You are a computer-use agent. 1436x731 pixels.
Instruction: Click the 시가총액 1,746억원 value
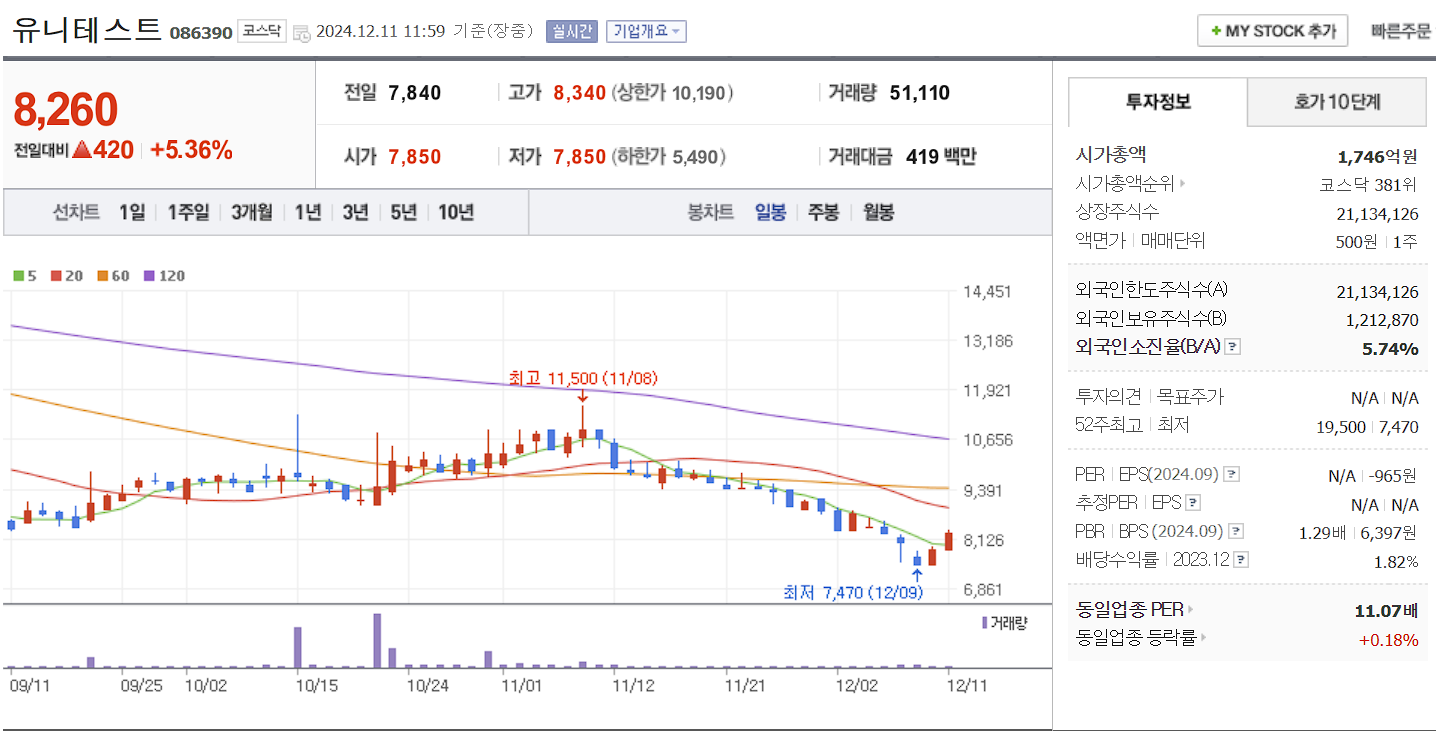[x=1377, y=156]
